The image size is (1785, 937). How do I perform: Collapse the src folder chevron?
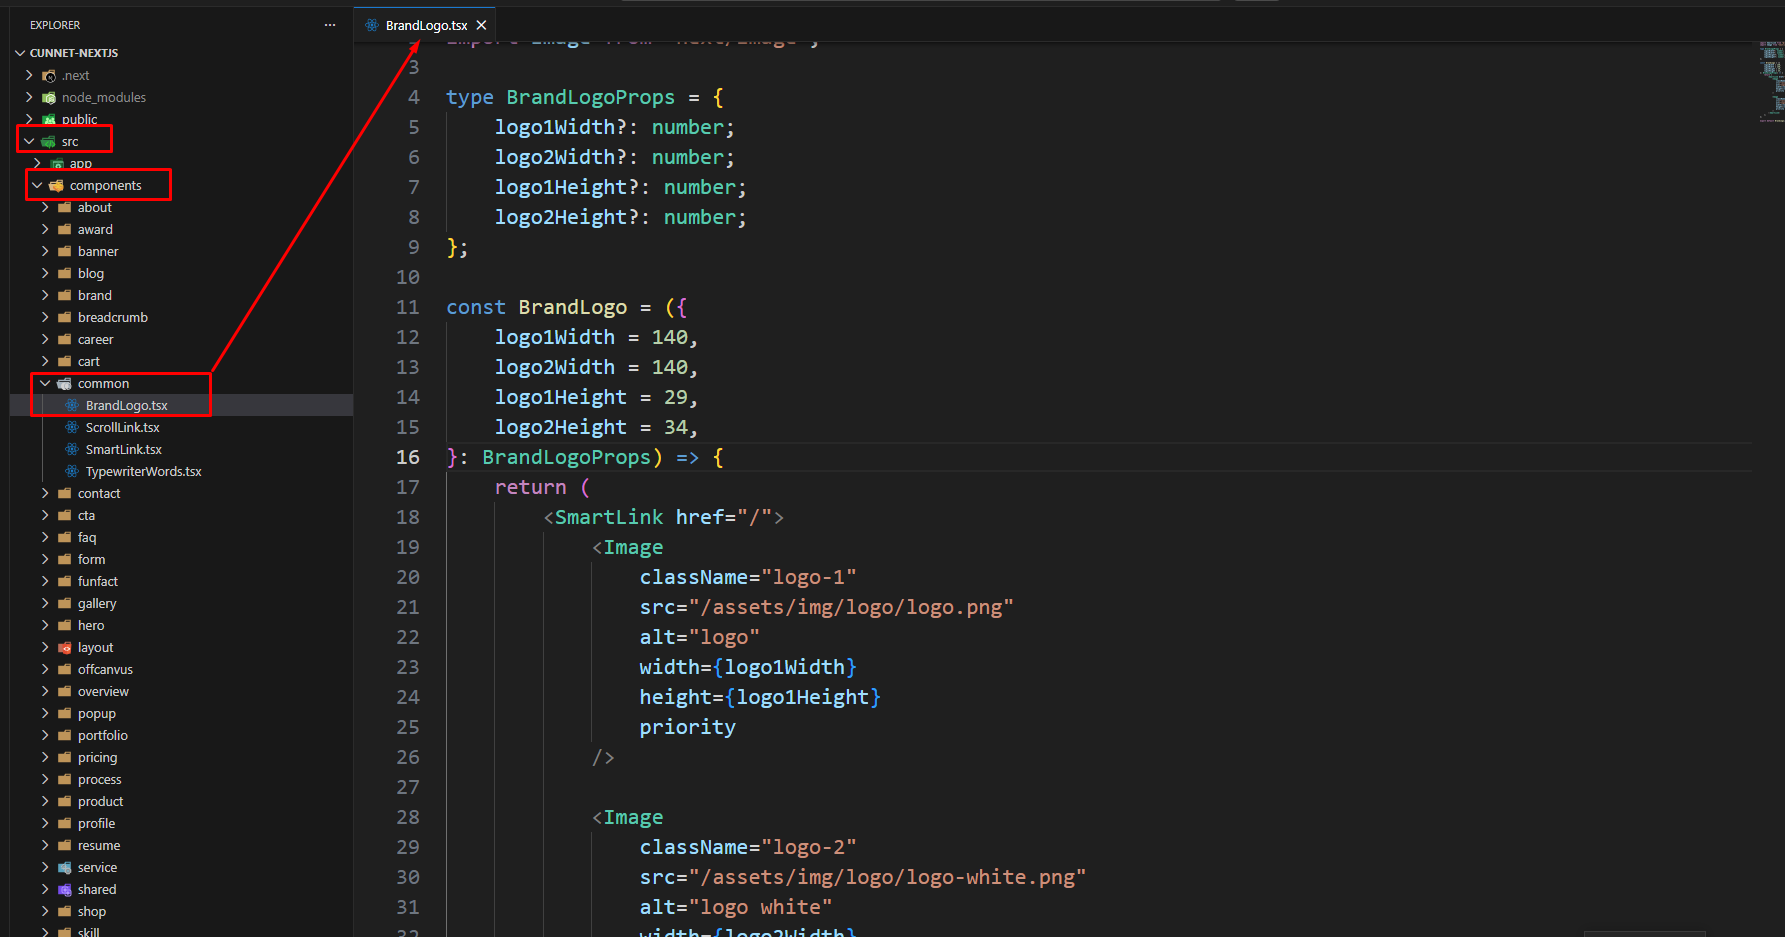coord(29,141)
